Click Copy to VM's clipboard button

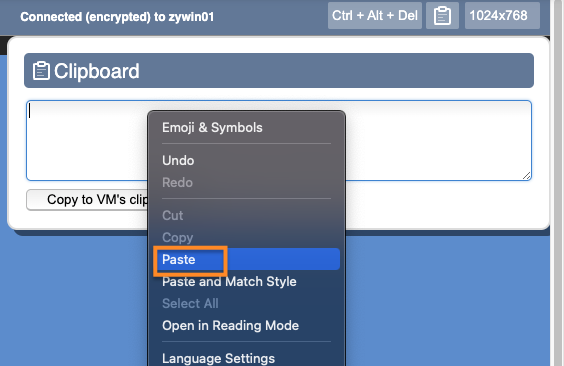pyautogui.click(x=87, y=200)
